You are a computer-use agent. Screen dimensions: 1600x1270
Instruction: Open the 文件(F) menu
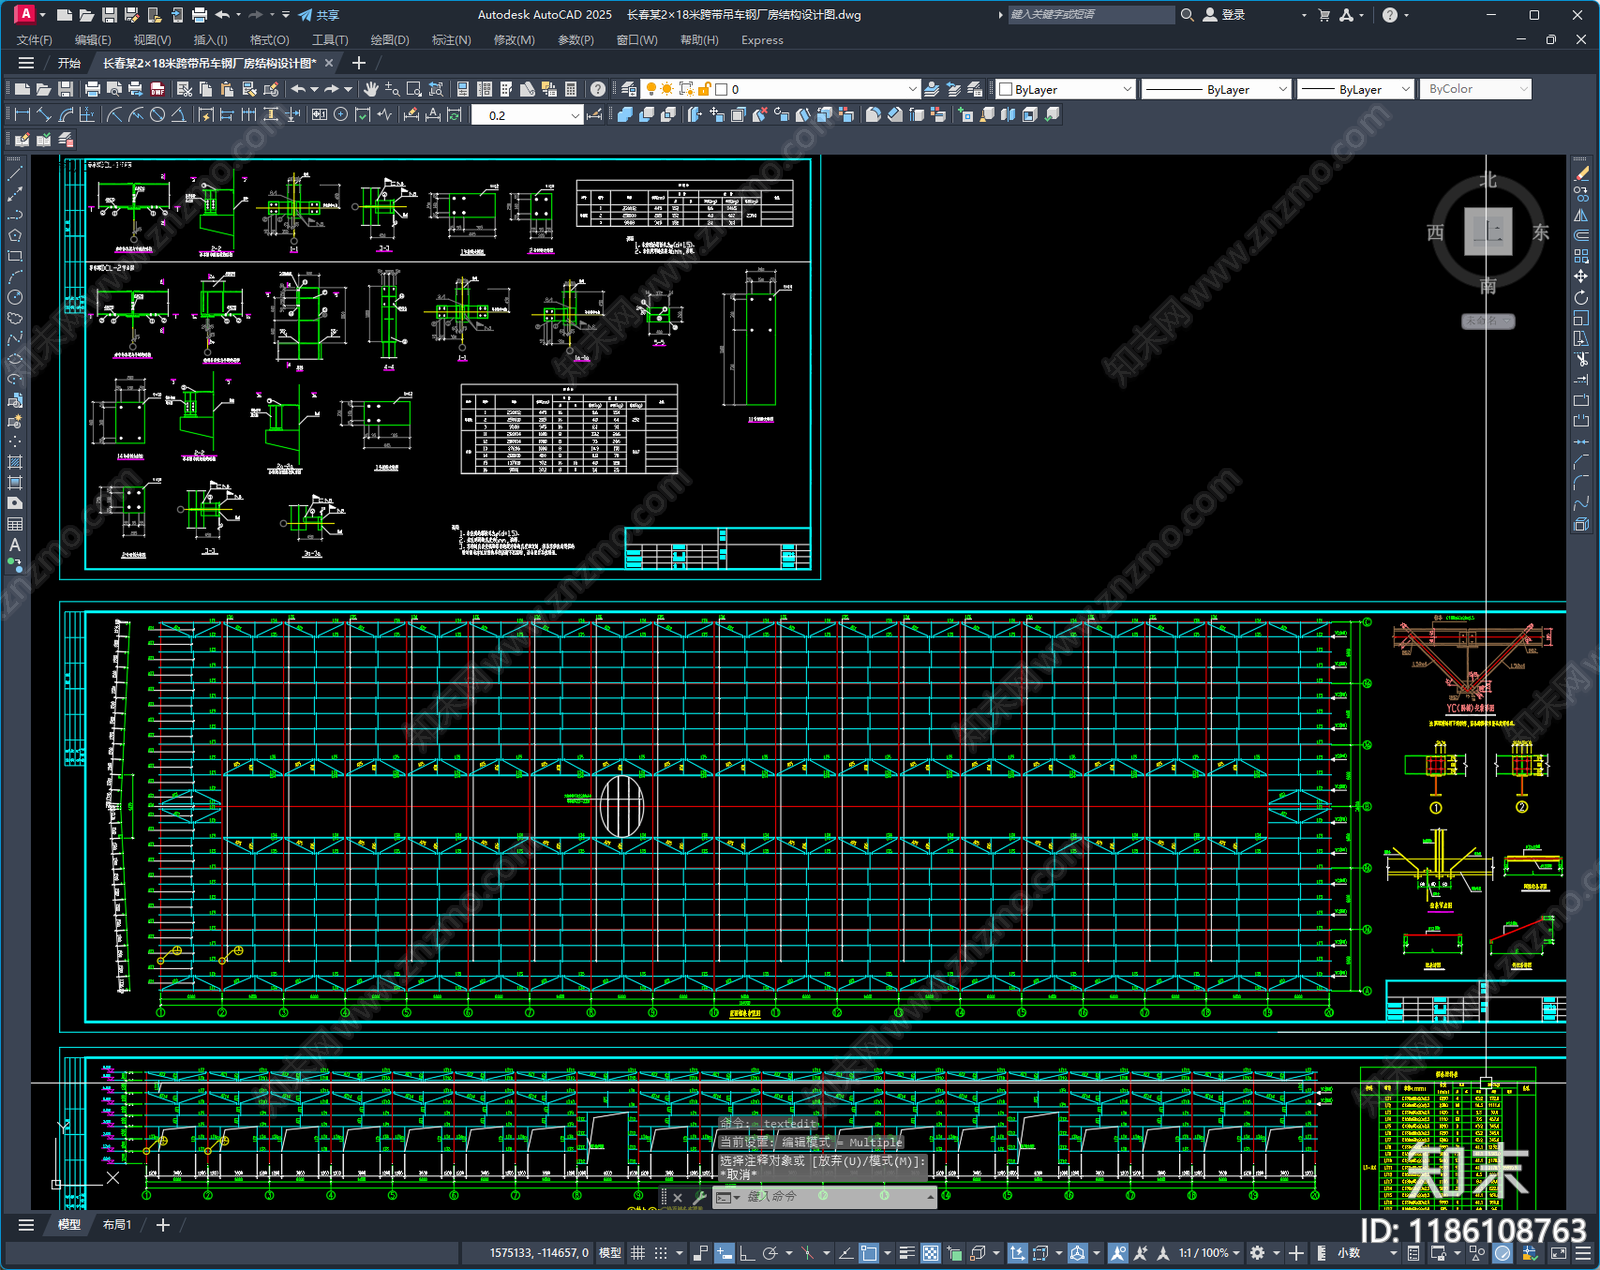(35, 40)
